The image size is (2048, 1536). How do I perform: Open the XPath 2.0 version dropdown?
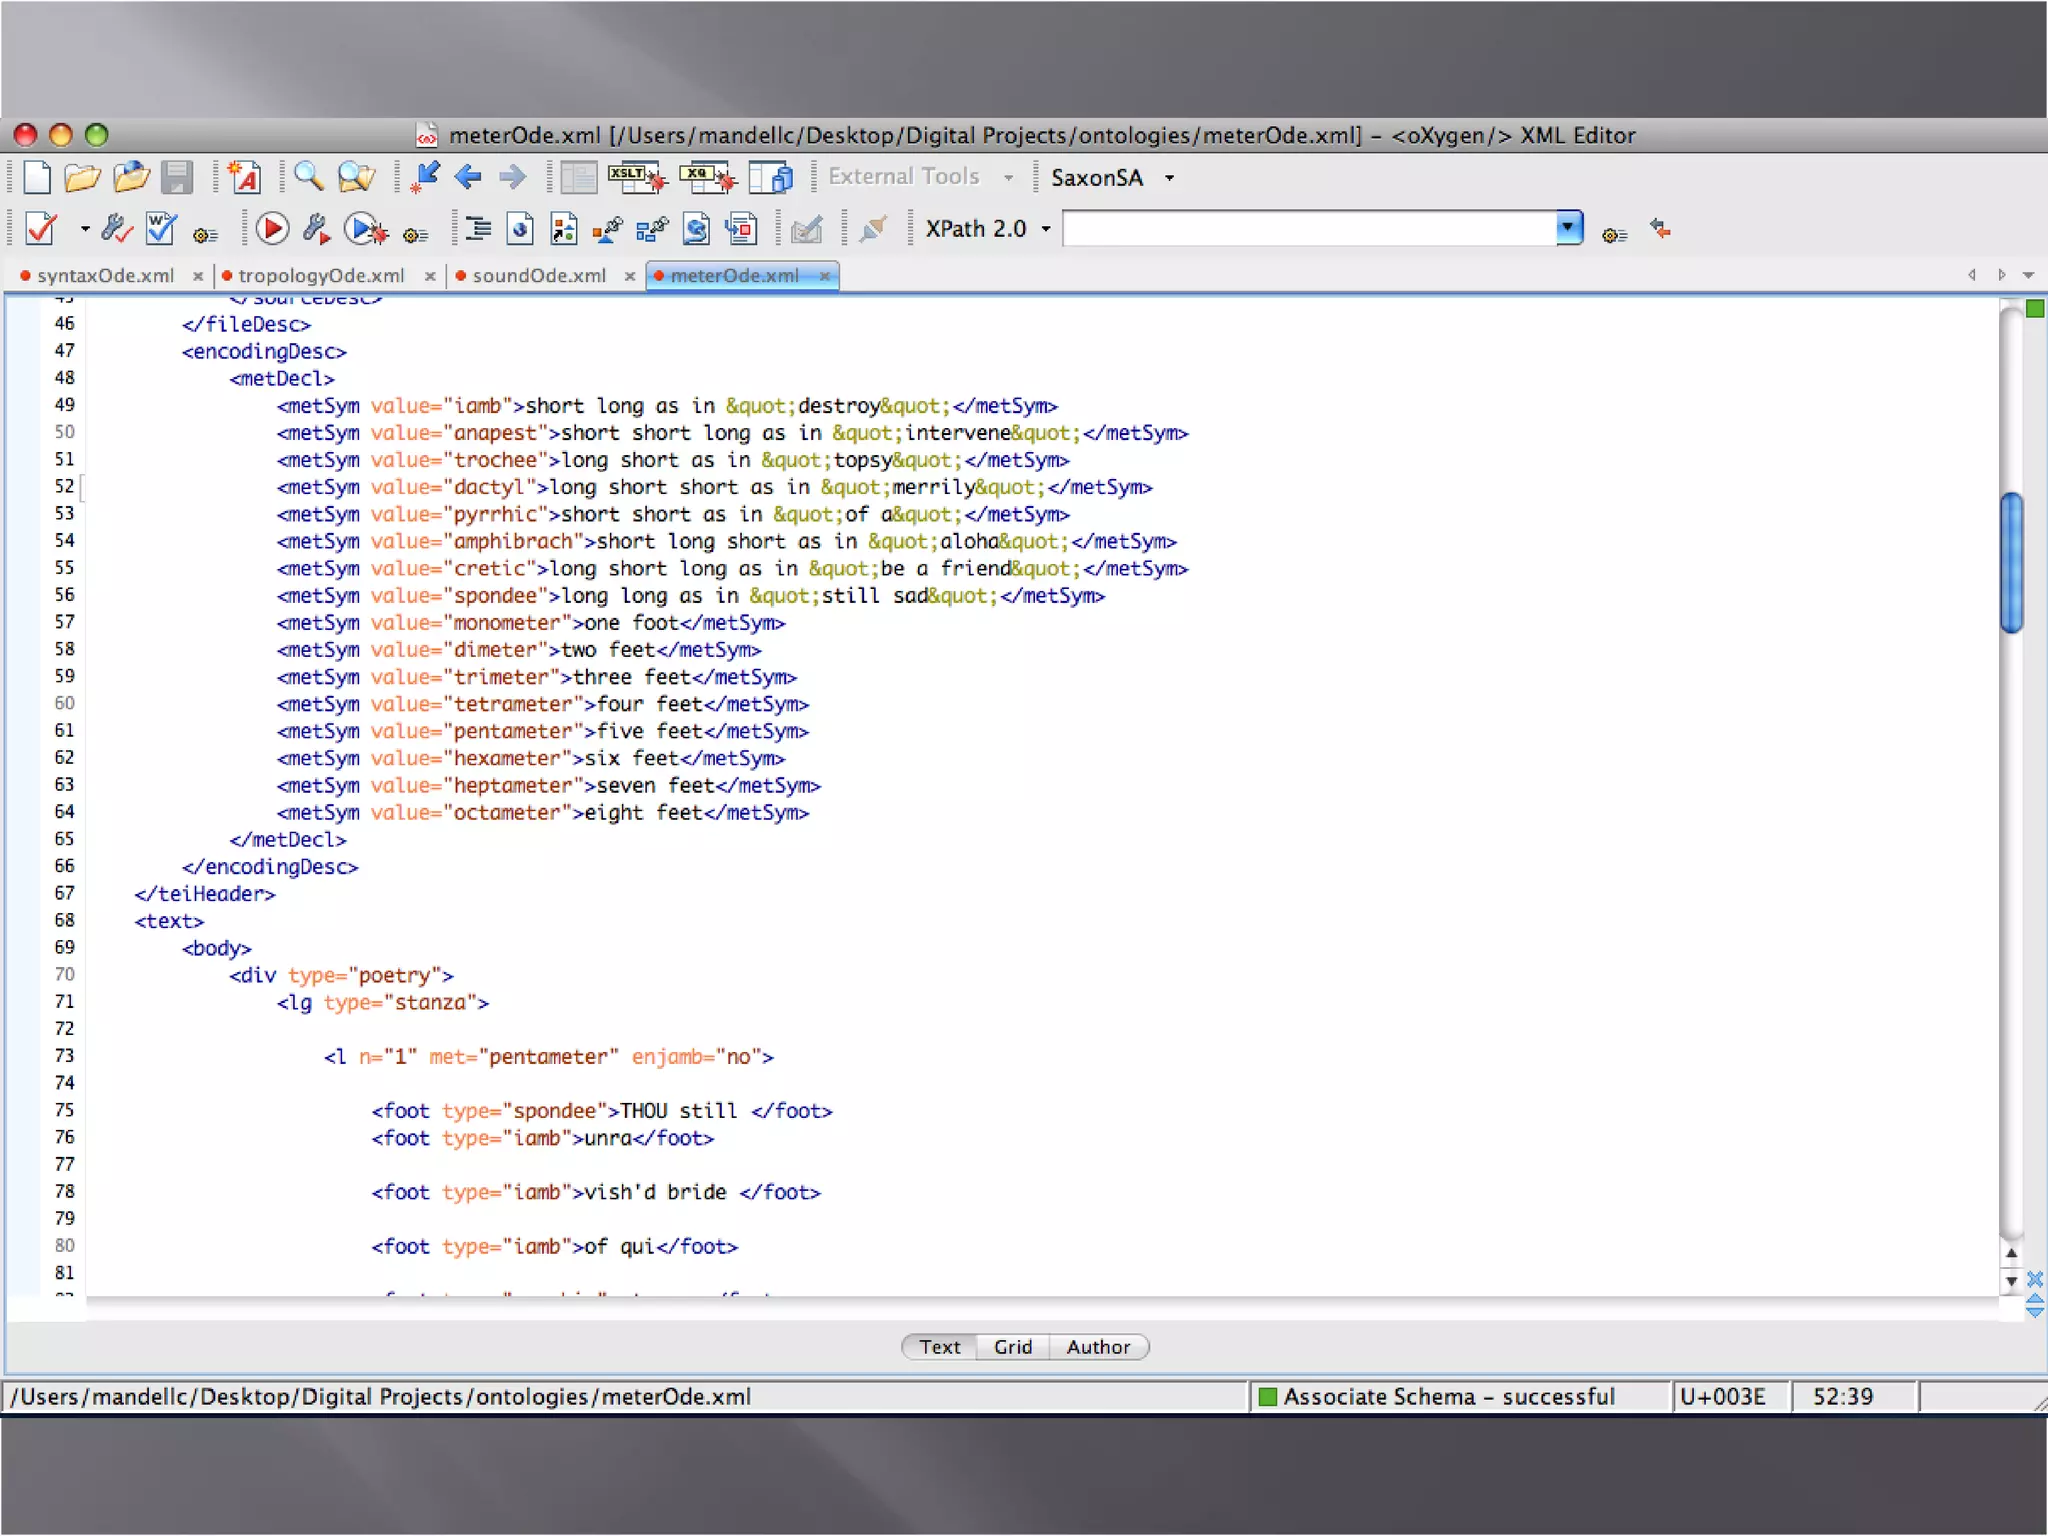coord(1046,229)
